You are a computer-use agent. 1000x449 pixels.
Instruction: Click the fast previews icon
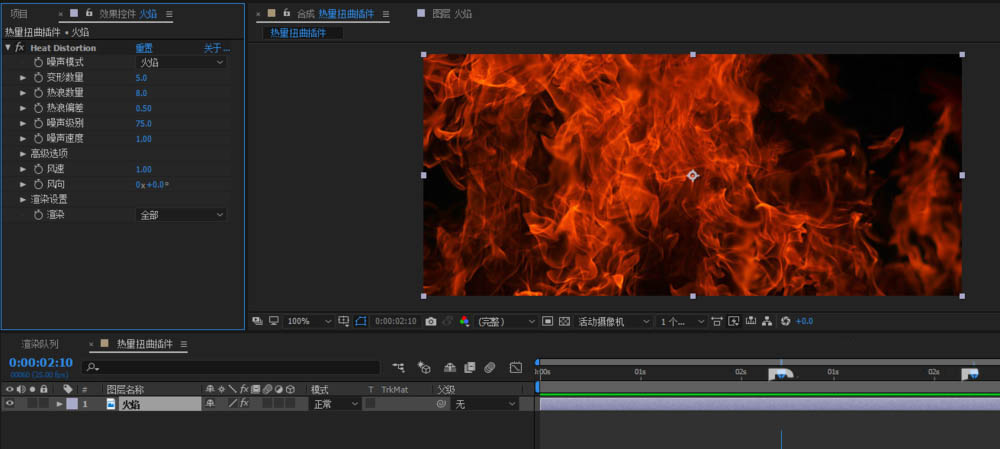734,321
